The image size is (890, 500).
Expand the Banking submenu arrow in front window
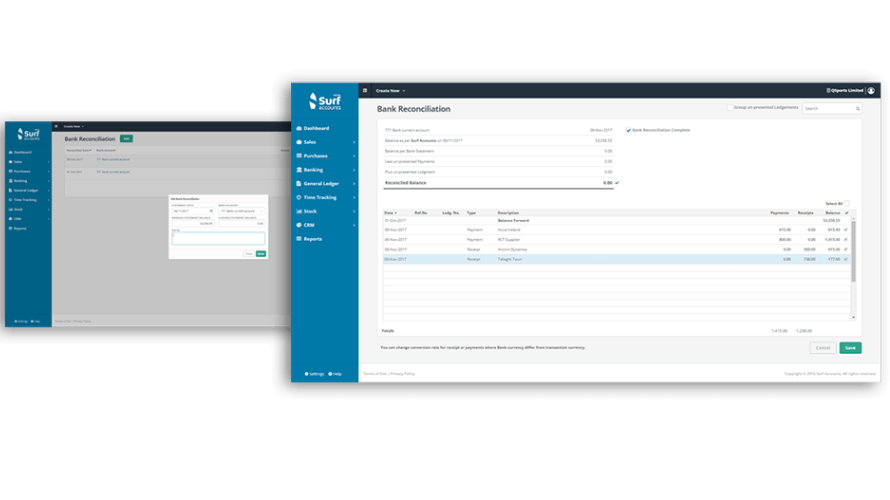pyautogui.click(x=354, y=170)
